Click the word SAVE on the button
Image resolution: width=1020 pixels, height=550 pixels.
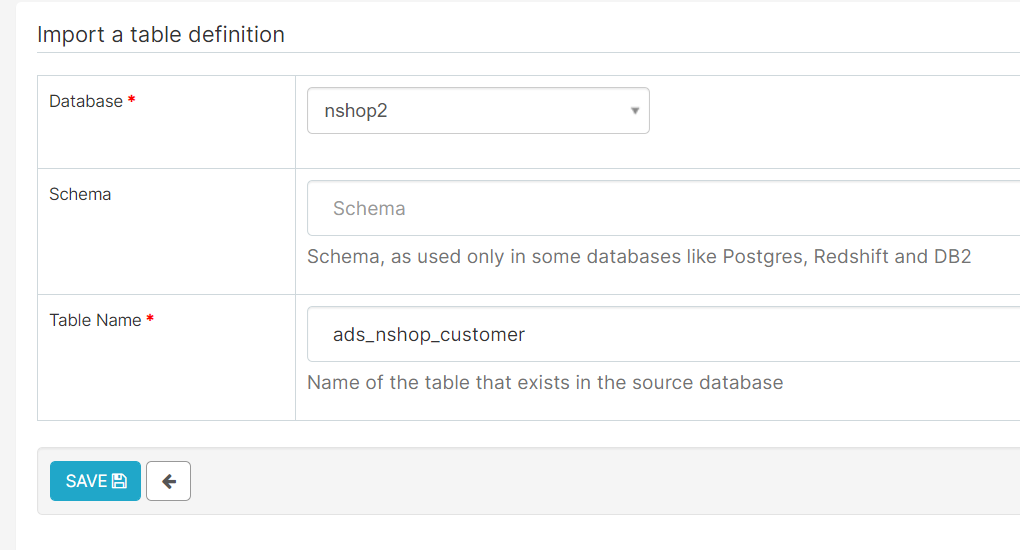pos(86,481)
